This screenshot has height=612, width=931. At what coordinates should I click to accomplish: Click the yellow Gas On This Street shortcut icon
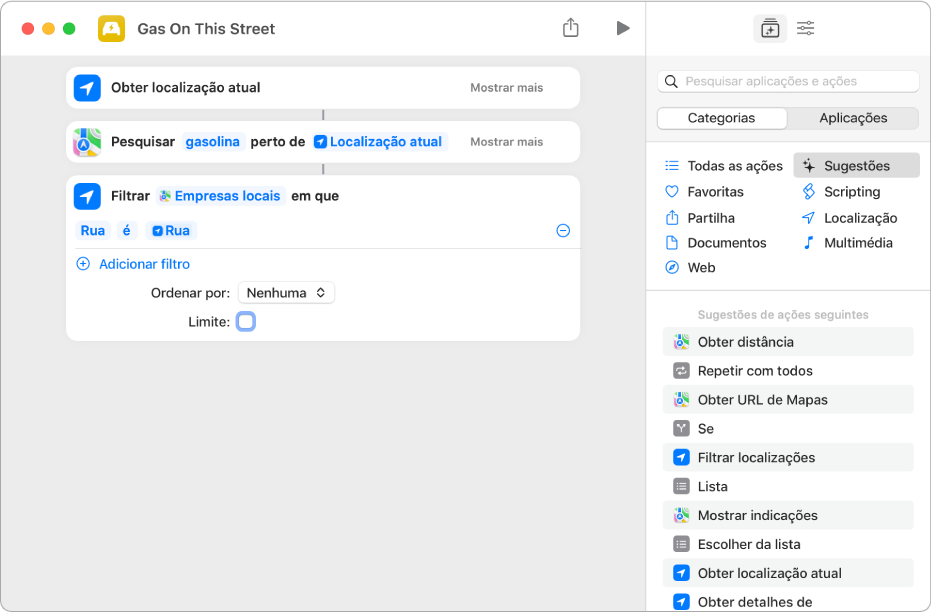(111, 29)
